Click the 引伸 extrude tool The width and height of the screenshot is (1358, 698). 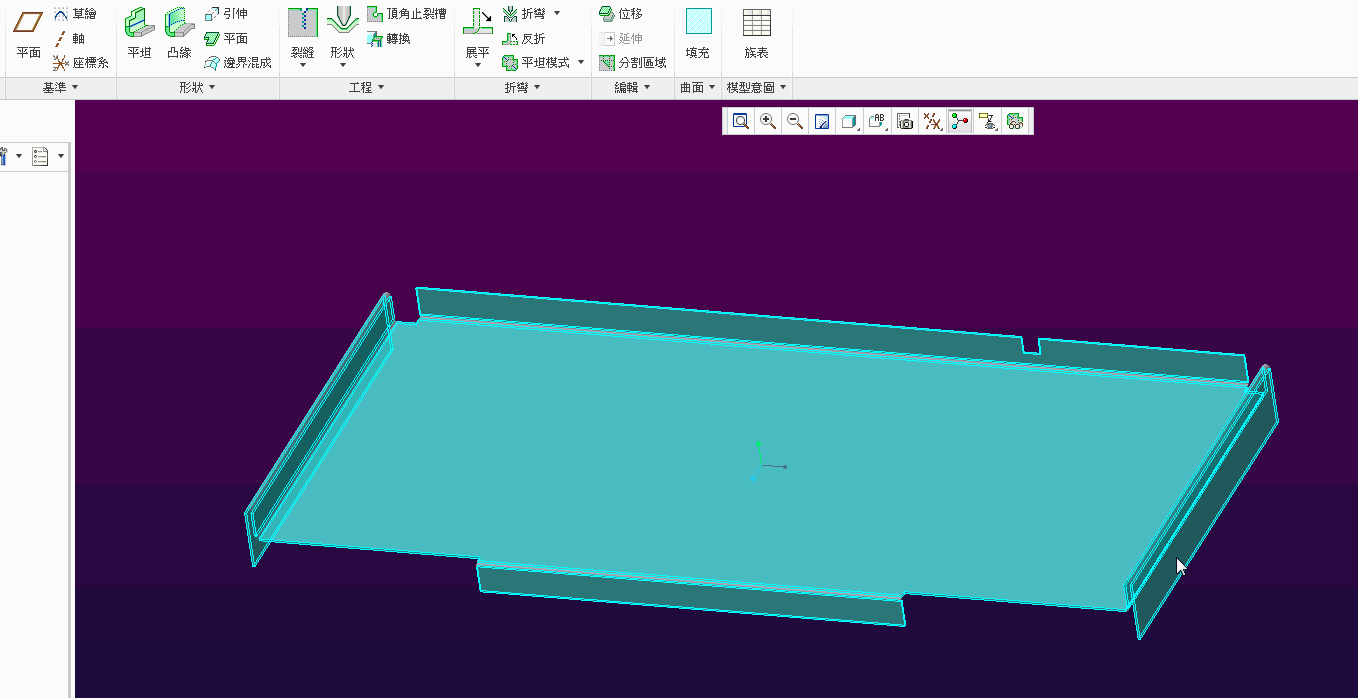click(x=226, y=14)
